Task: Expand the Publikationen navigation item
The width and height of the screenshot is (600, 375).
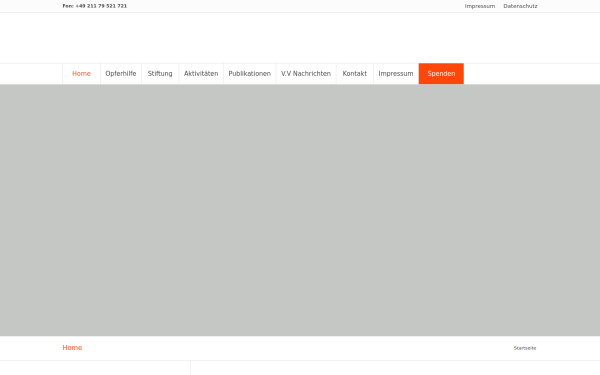Action: pyautogui.click(x=249, y=73)
